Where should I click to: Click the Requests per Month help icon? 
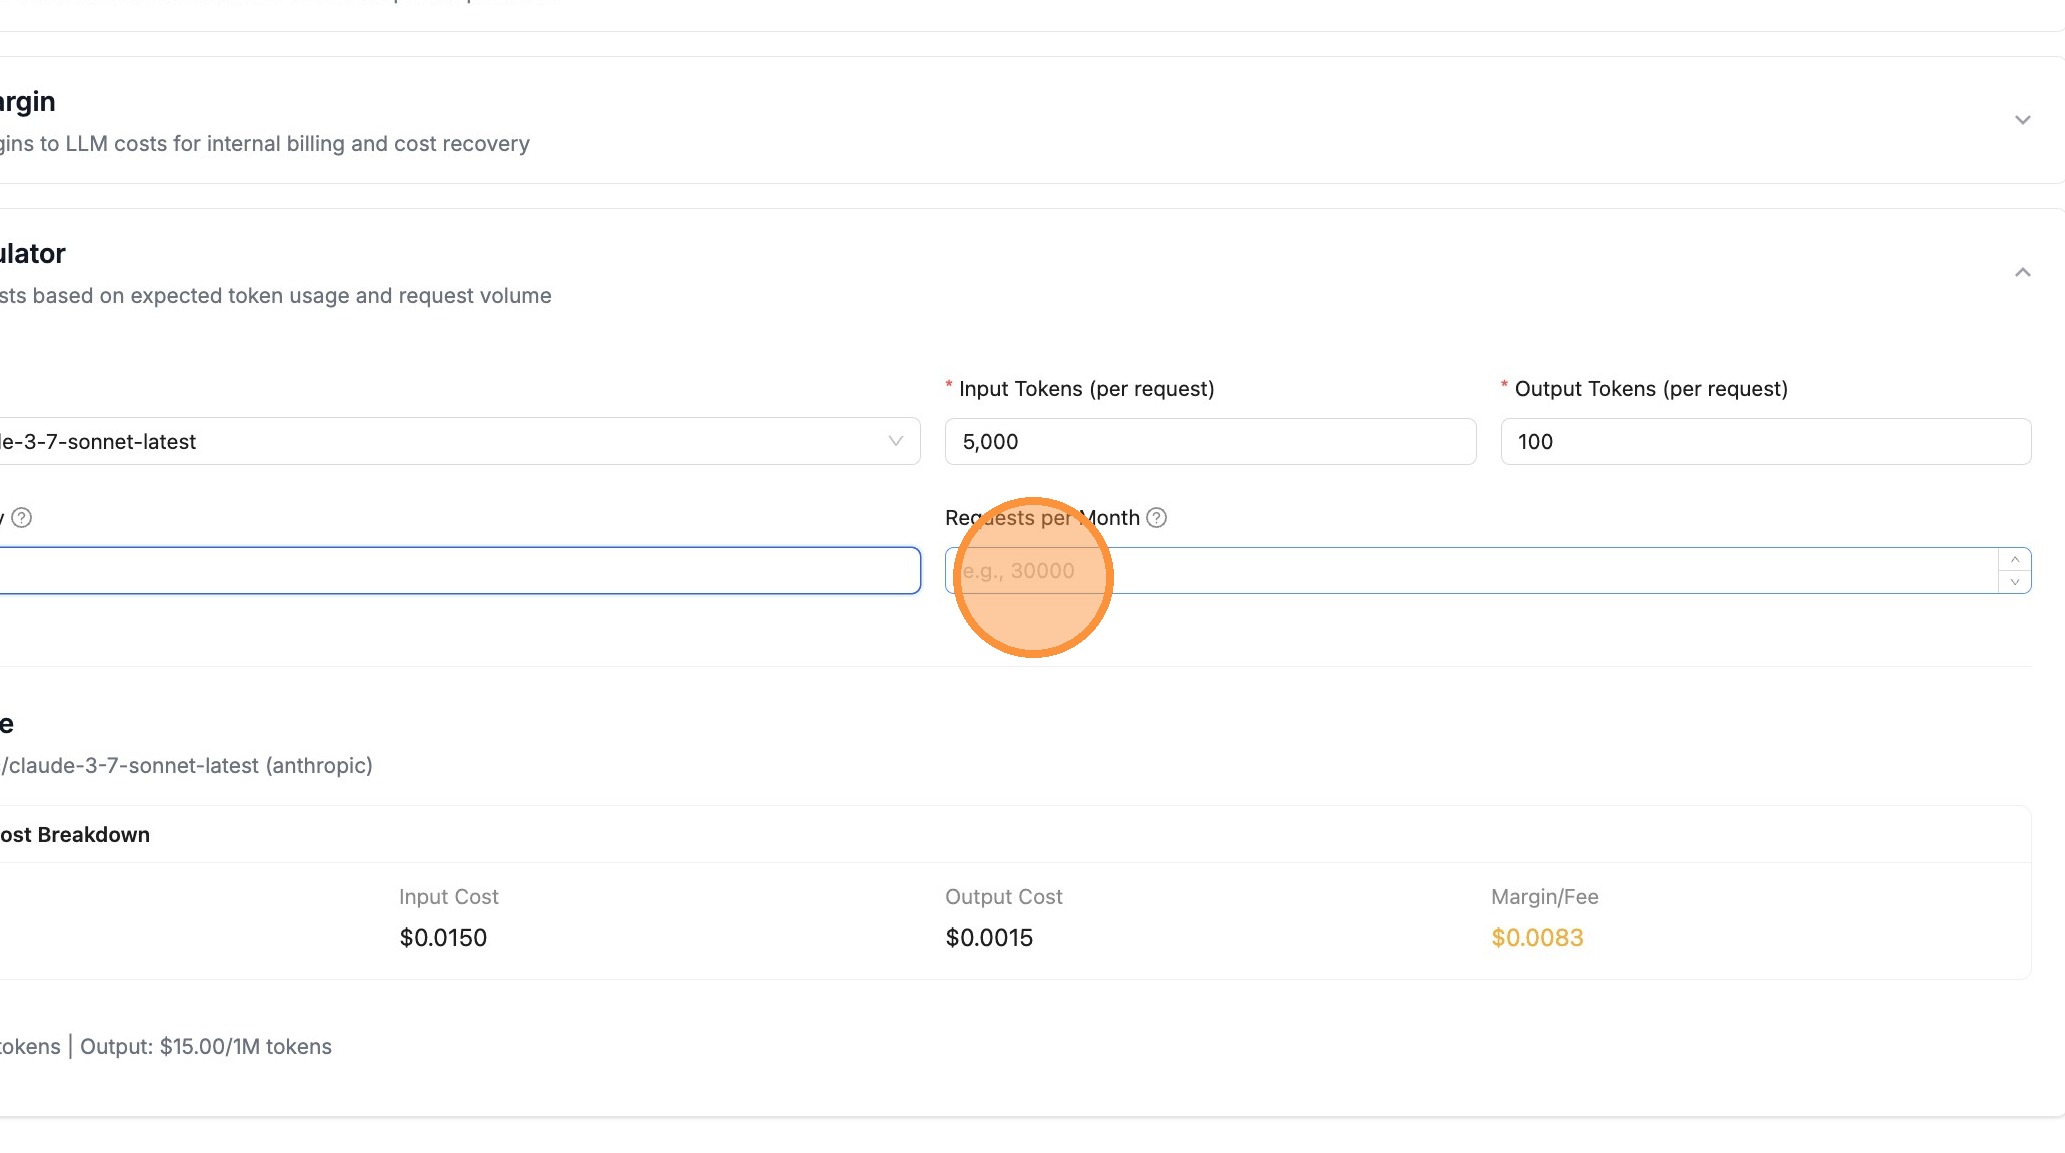(x=1158, y=517)
